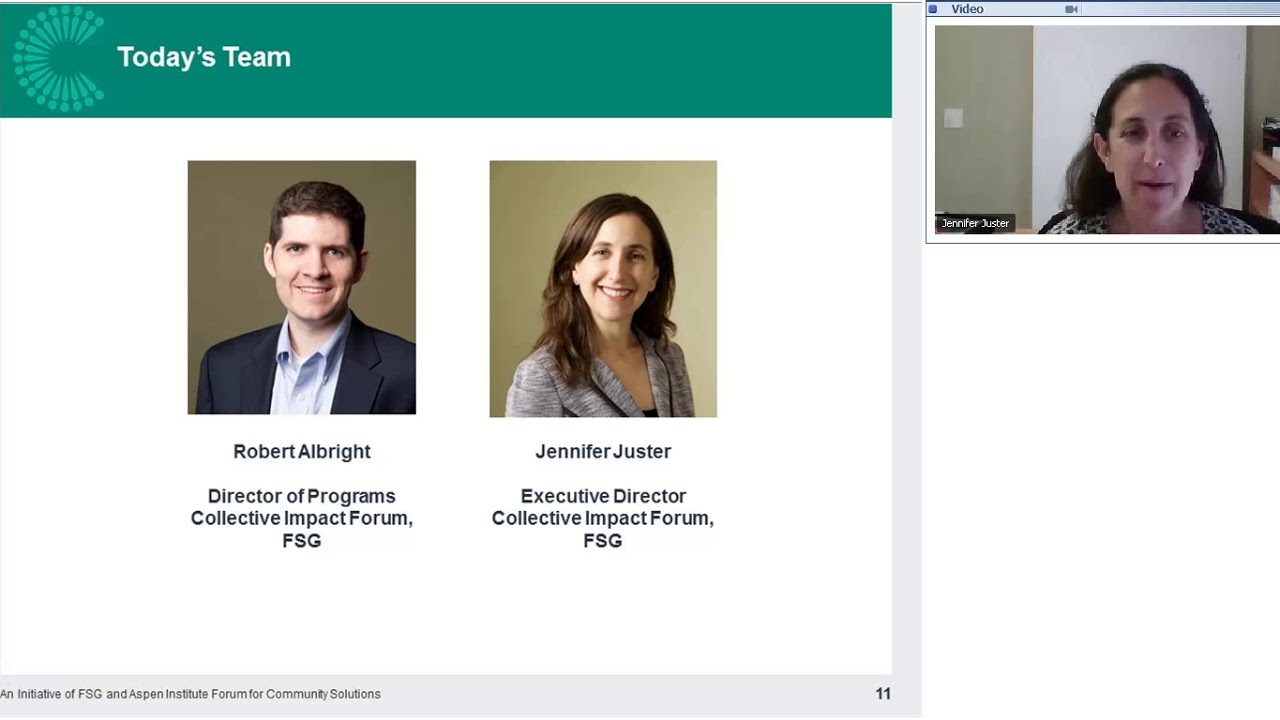The width and height of the screenshot is (1280, 720).
Task: Click the Jennifer Juster name label on video
Action: point(975,223)
